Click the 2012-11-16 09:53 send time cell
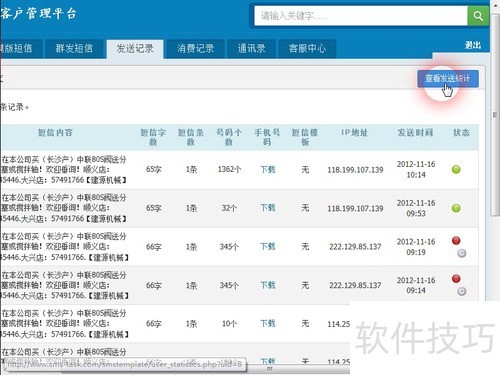This screenshot has height=375, width=500. click(416, 208)
